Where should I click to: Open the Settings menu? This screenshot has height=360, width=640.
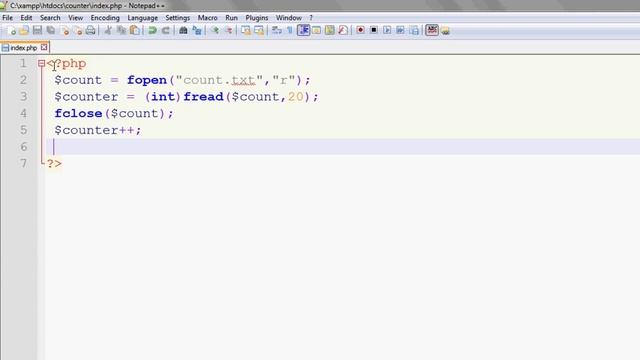(178, 18)
